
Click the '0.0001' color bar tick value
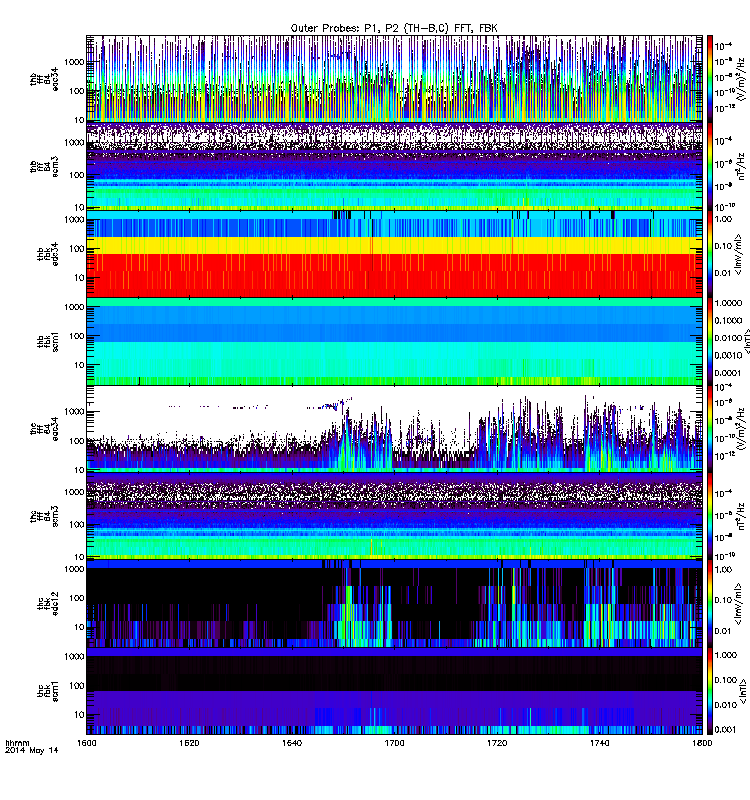point(728,372)
